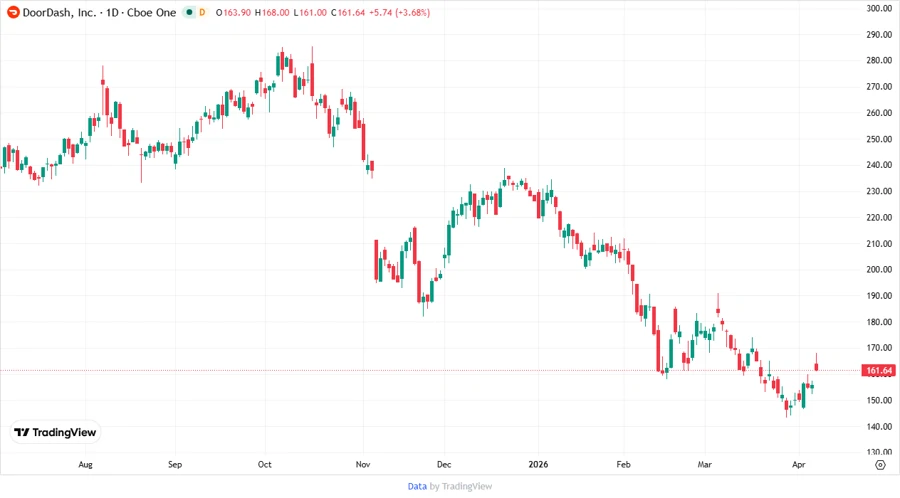Select the 2026 label on time axis

click(x=538, y=464)
